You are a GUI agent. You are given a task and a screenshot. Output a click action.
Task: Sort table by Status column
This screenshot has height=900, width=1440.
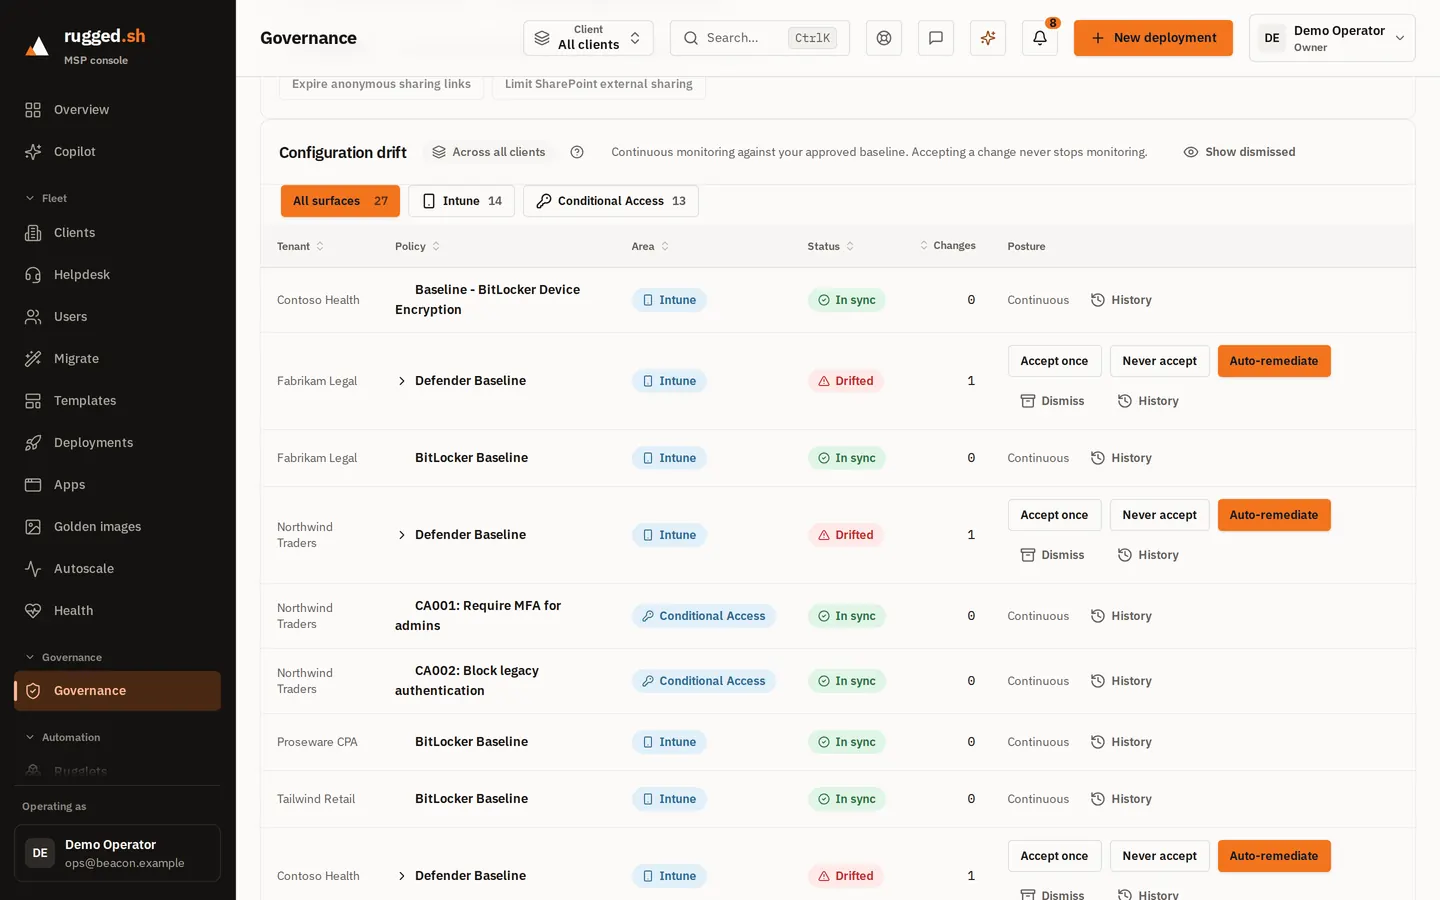(x=831, y=246)
